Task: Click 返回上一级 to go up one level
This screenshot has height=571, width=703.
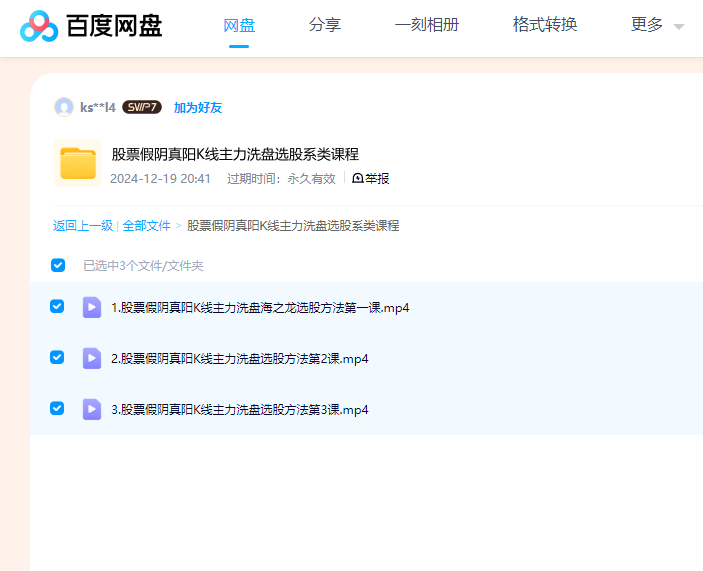Action: tap(83, 225)
